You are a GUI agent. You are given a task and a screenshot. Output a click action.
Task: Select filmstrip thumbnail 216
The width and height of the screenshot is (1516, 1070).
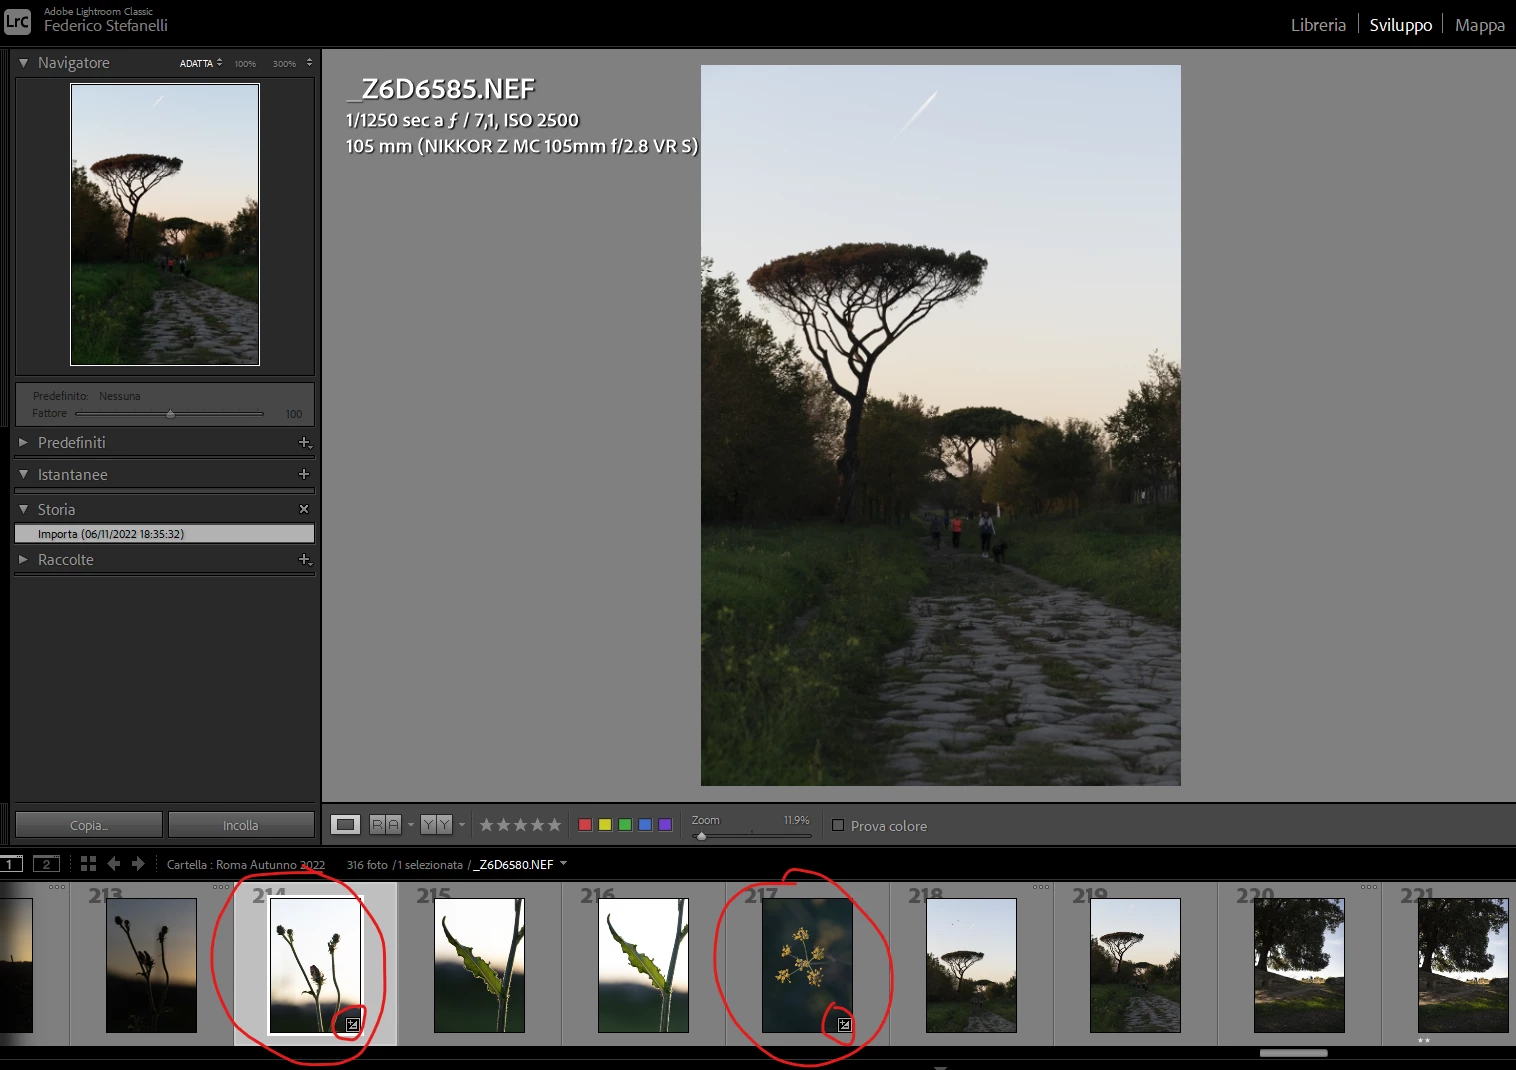(x=643, y=965)
